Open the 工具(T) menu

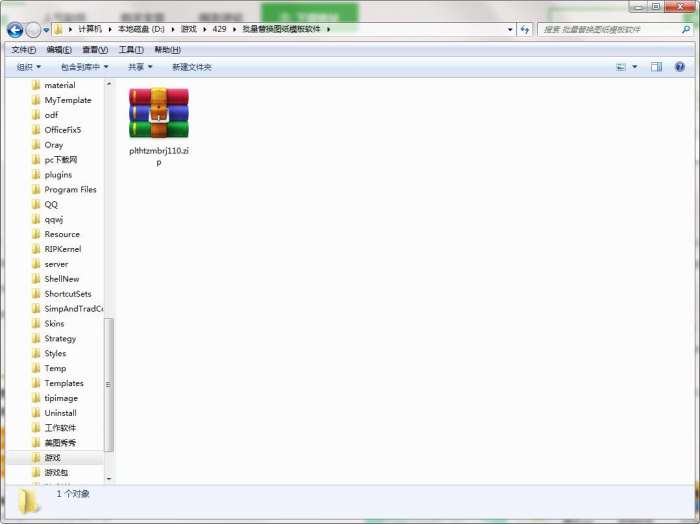point(131,50)
